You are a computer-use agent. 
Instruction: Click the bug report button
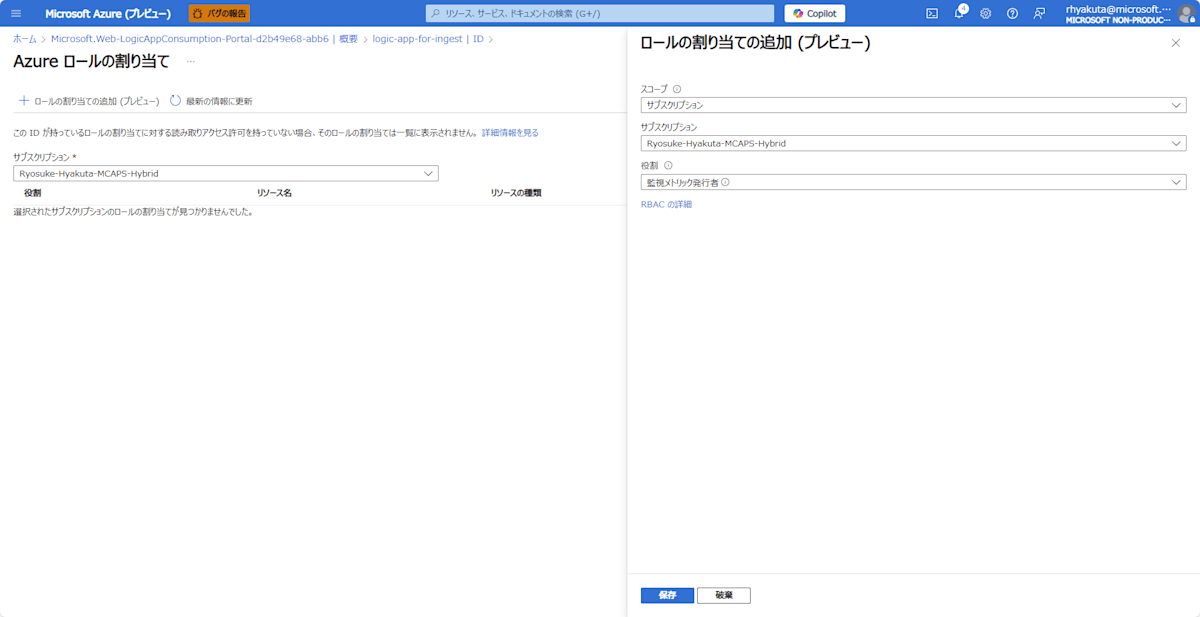coord(219,13)
